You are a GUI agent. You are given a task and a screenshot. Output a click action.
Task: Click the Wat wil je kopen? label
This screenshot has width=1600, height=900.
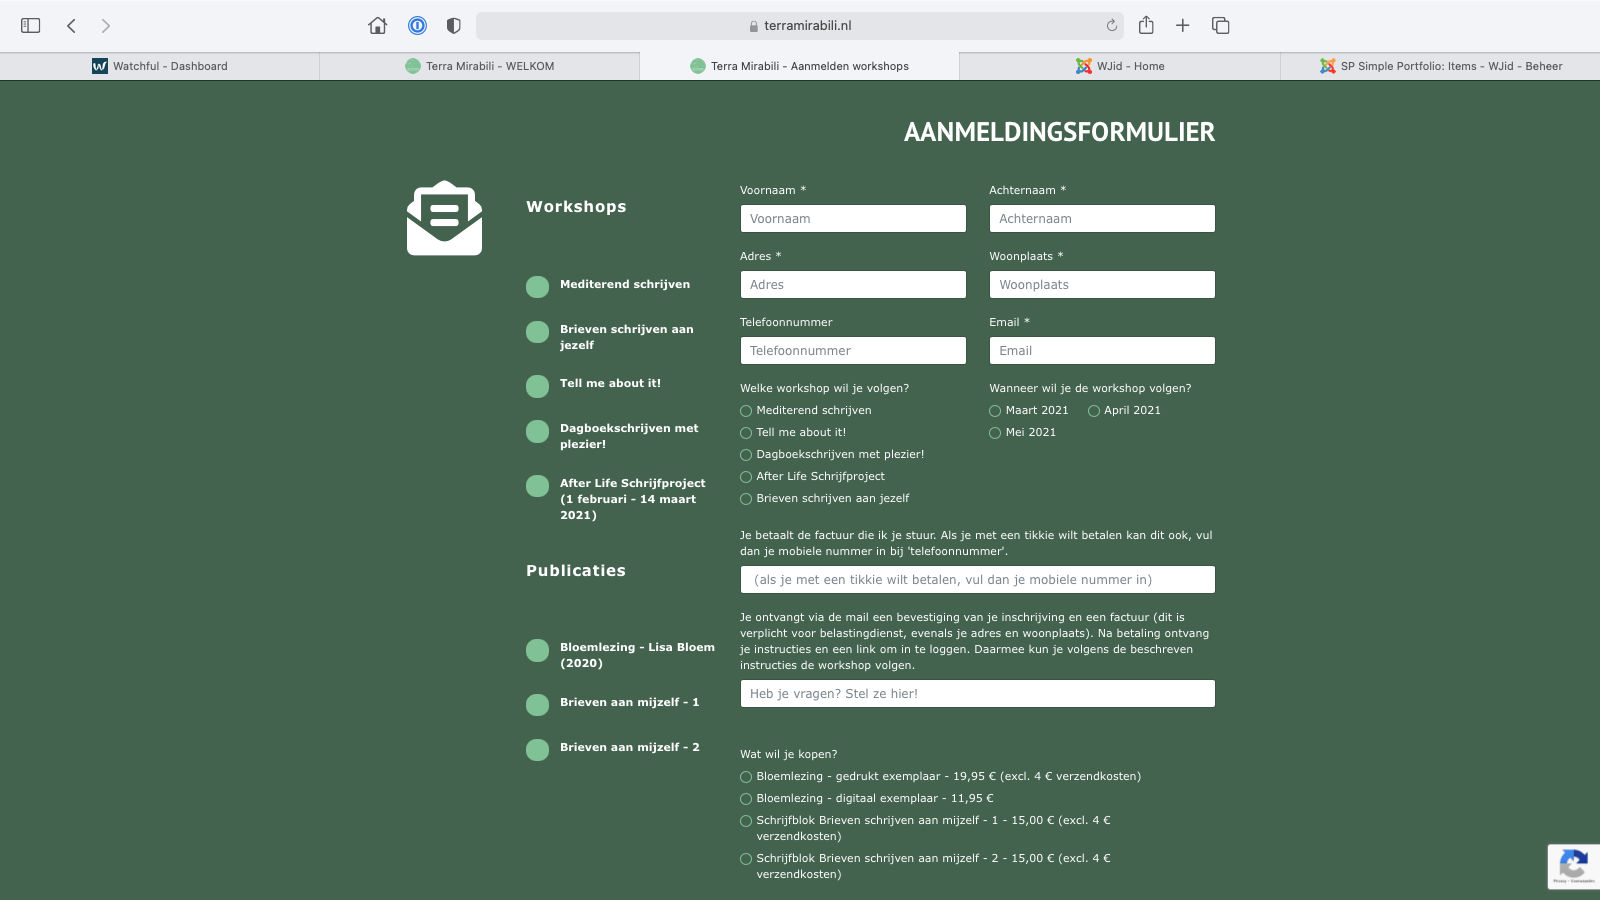[788, 754]
